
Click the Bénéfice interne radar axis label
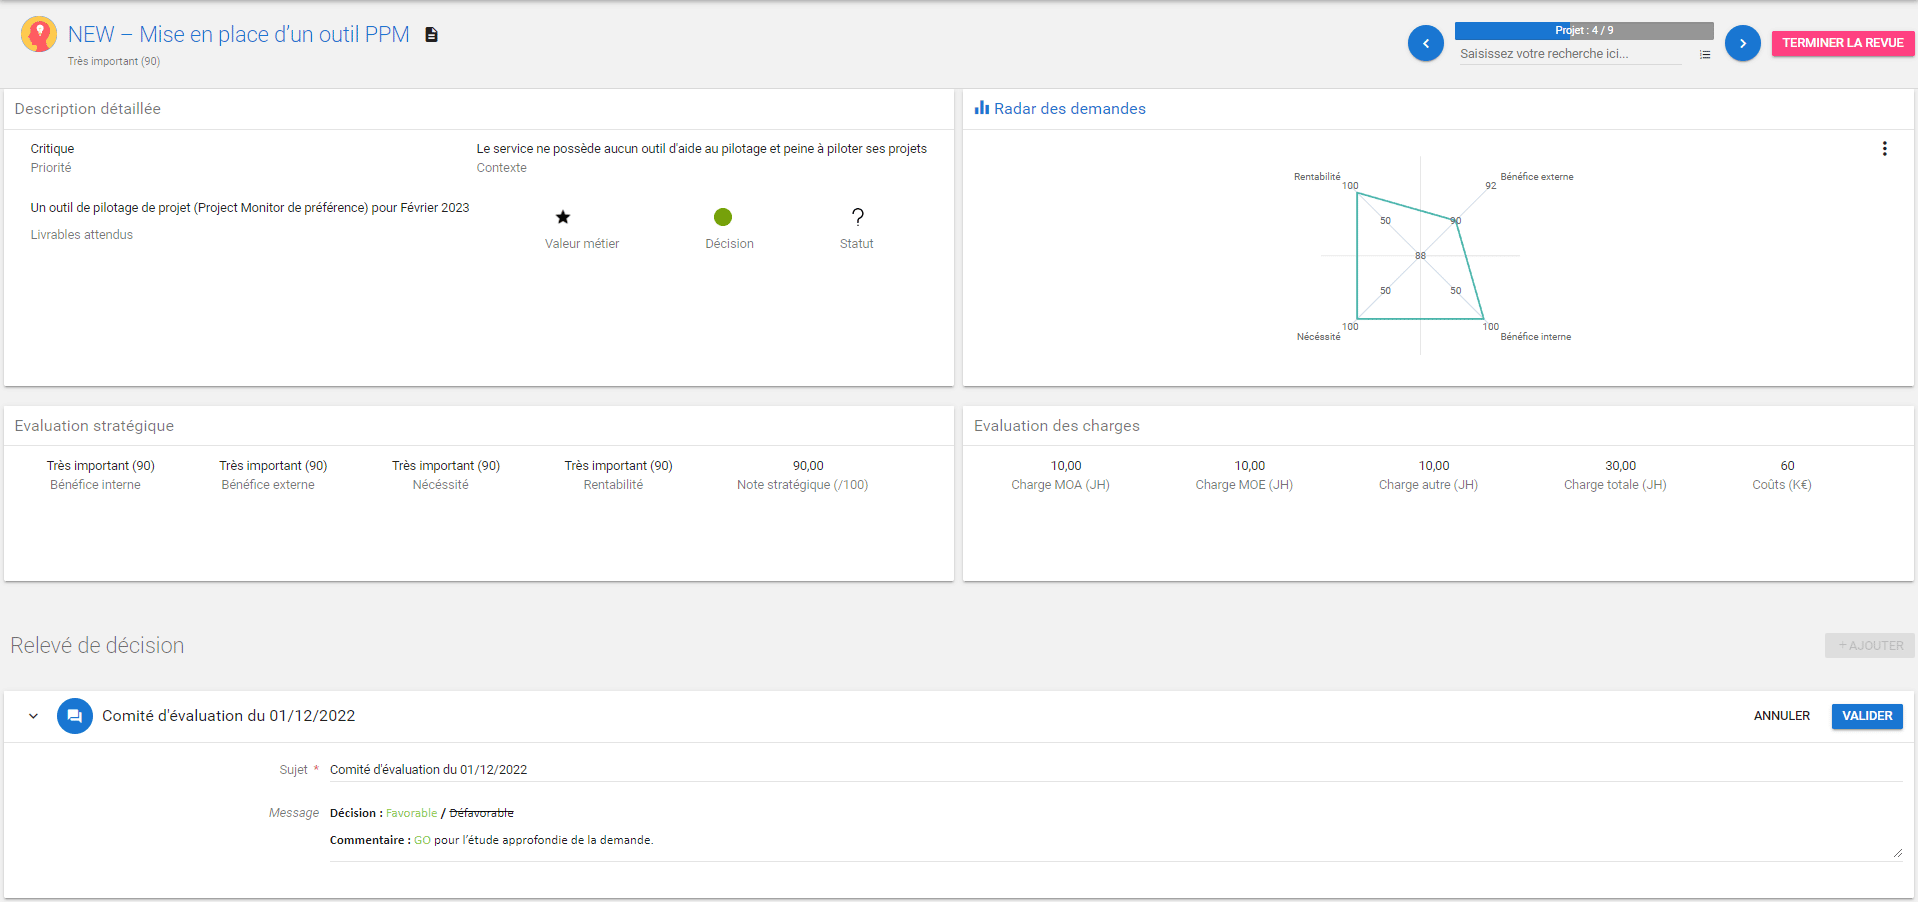coord(1536,337)
